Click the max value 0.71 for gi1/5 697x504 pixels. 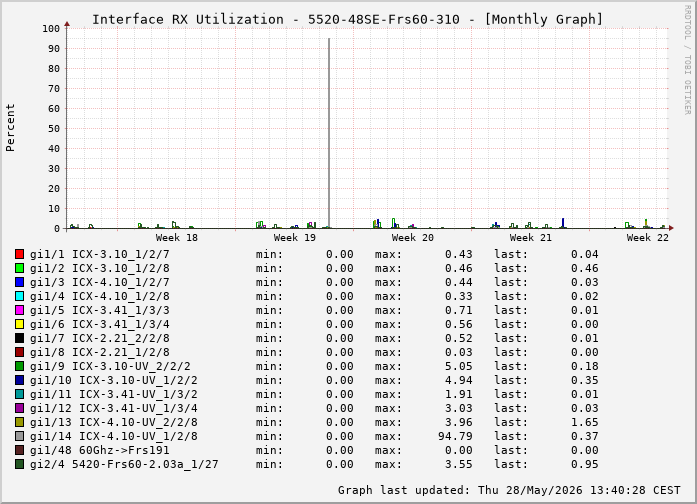pyautogui.click(x=459, y=310)
